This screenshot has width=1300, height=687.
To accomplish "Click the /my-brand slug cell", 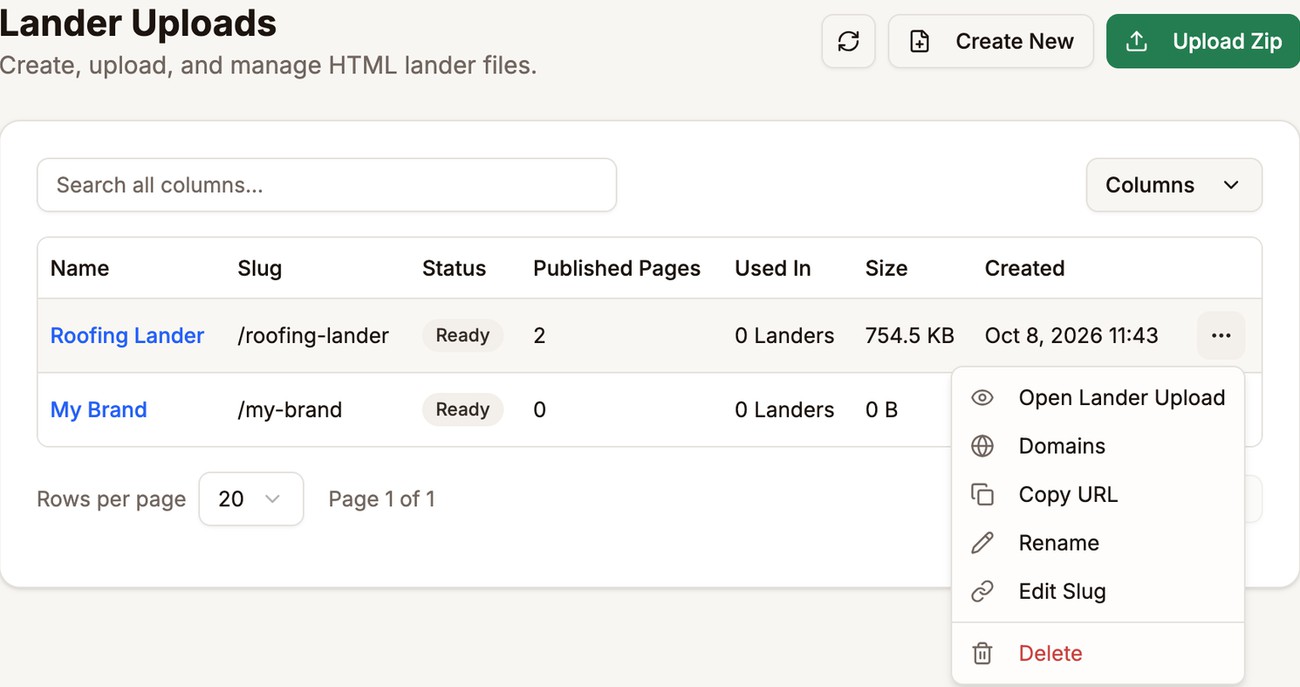I will tap(290, 410).
